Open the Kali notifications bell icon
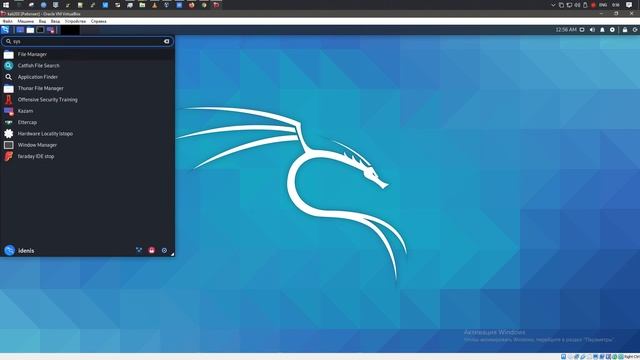640x360 pixels. (x=602, y=30)
